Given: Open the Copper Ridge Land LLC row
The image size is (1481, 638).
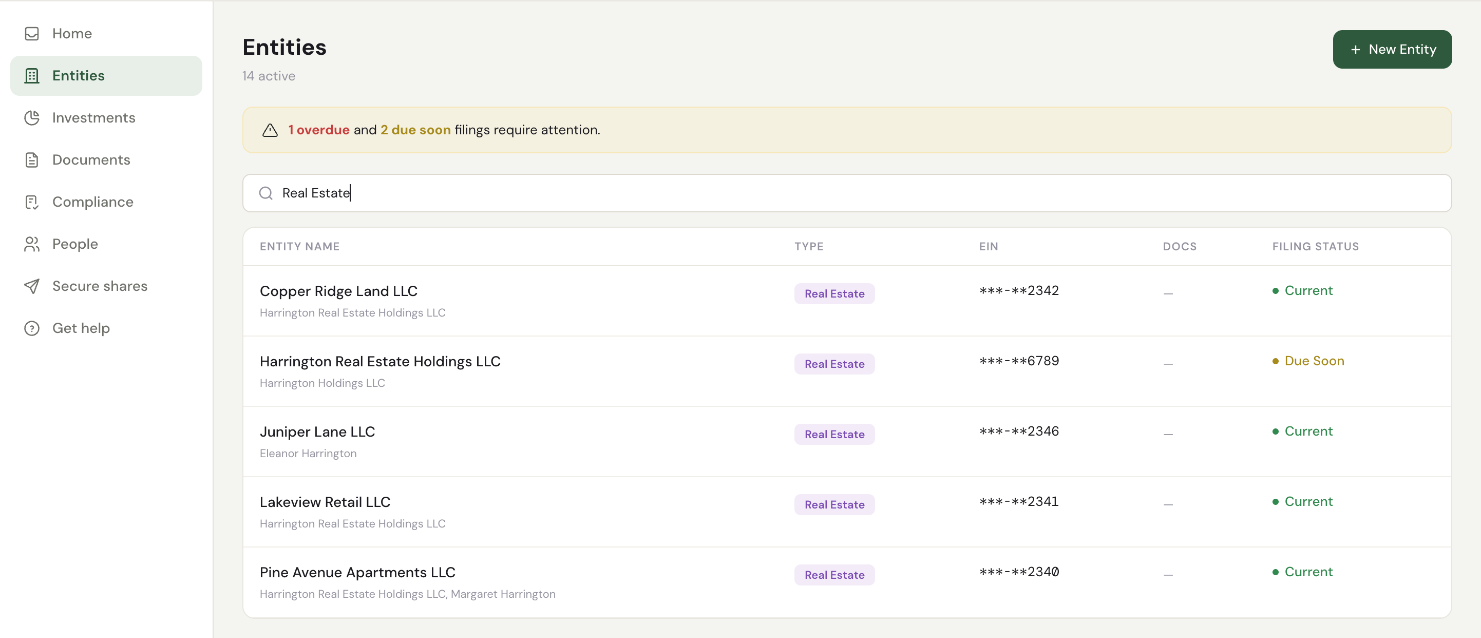Looking at the screenshot, I should [x=847, y=301].
